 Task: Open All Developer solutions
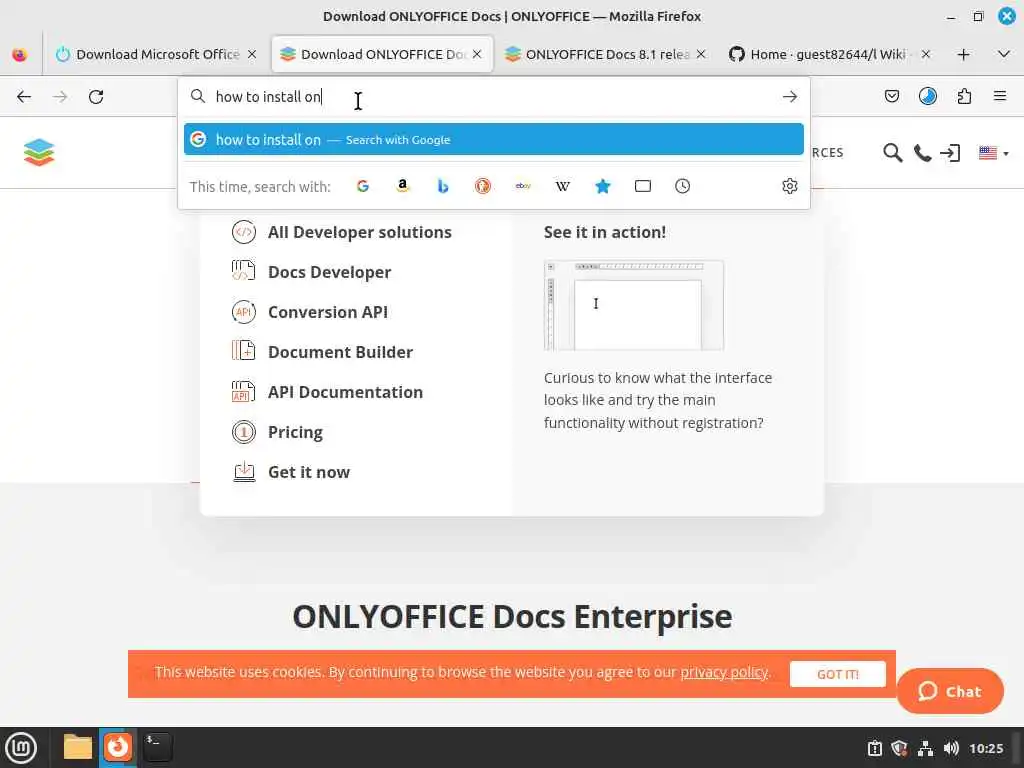tap(359, 232)
